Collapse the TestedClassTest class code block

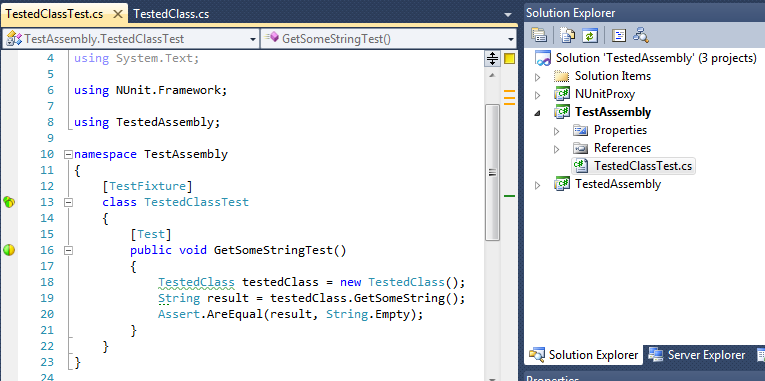pyautogui.click(x=68, y=202)
